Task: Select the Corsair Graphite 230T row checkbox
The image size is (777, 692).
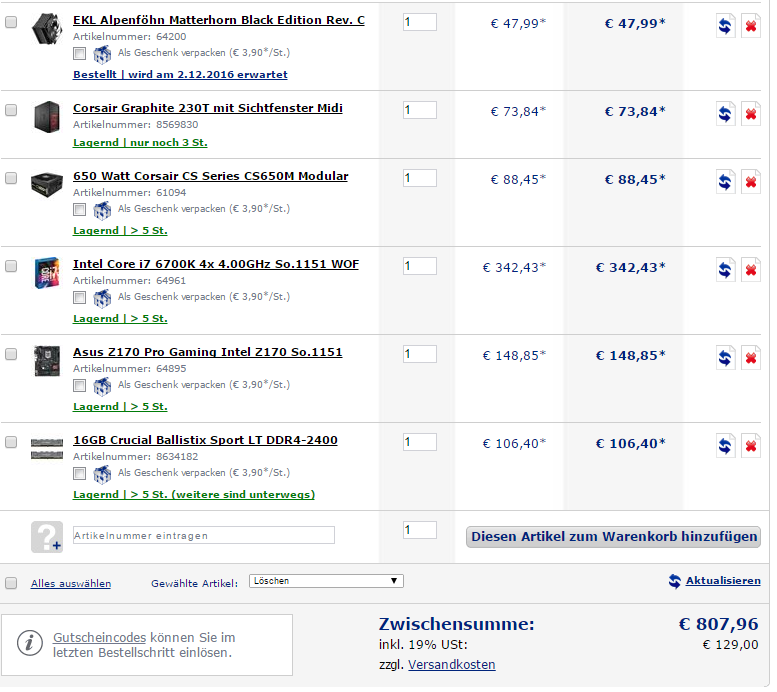Action: 11,110
